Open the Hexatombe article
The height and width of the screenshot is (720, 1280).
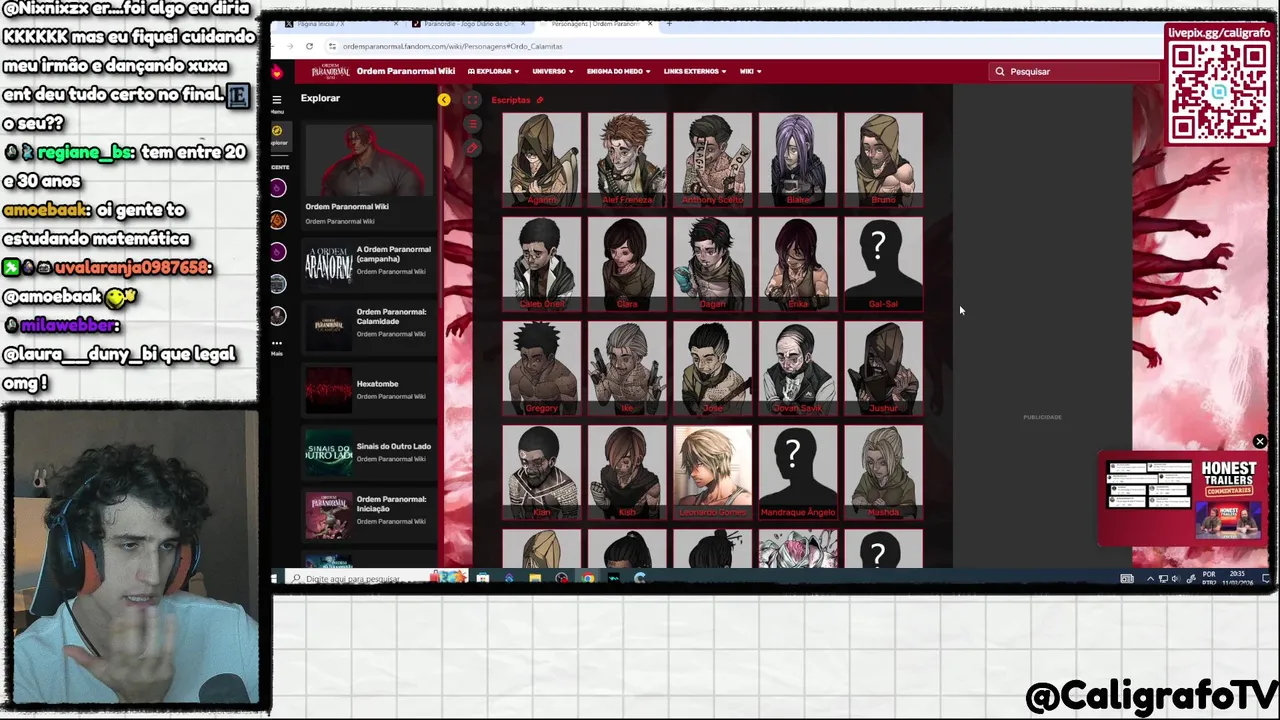368,389
